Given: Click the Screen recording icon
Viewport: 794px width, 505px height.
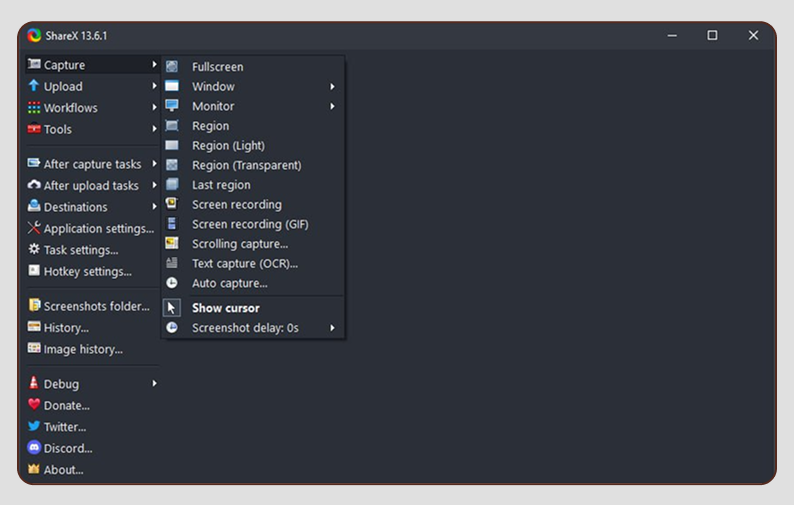Looking at the screenshot, I should point(172,204).
